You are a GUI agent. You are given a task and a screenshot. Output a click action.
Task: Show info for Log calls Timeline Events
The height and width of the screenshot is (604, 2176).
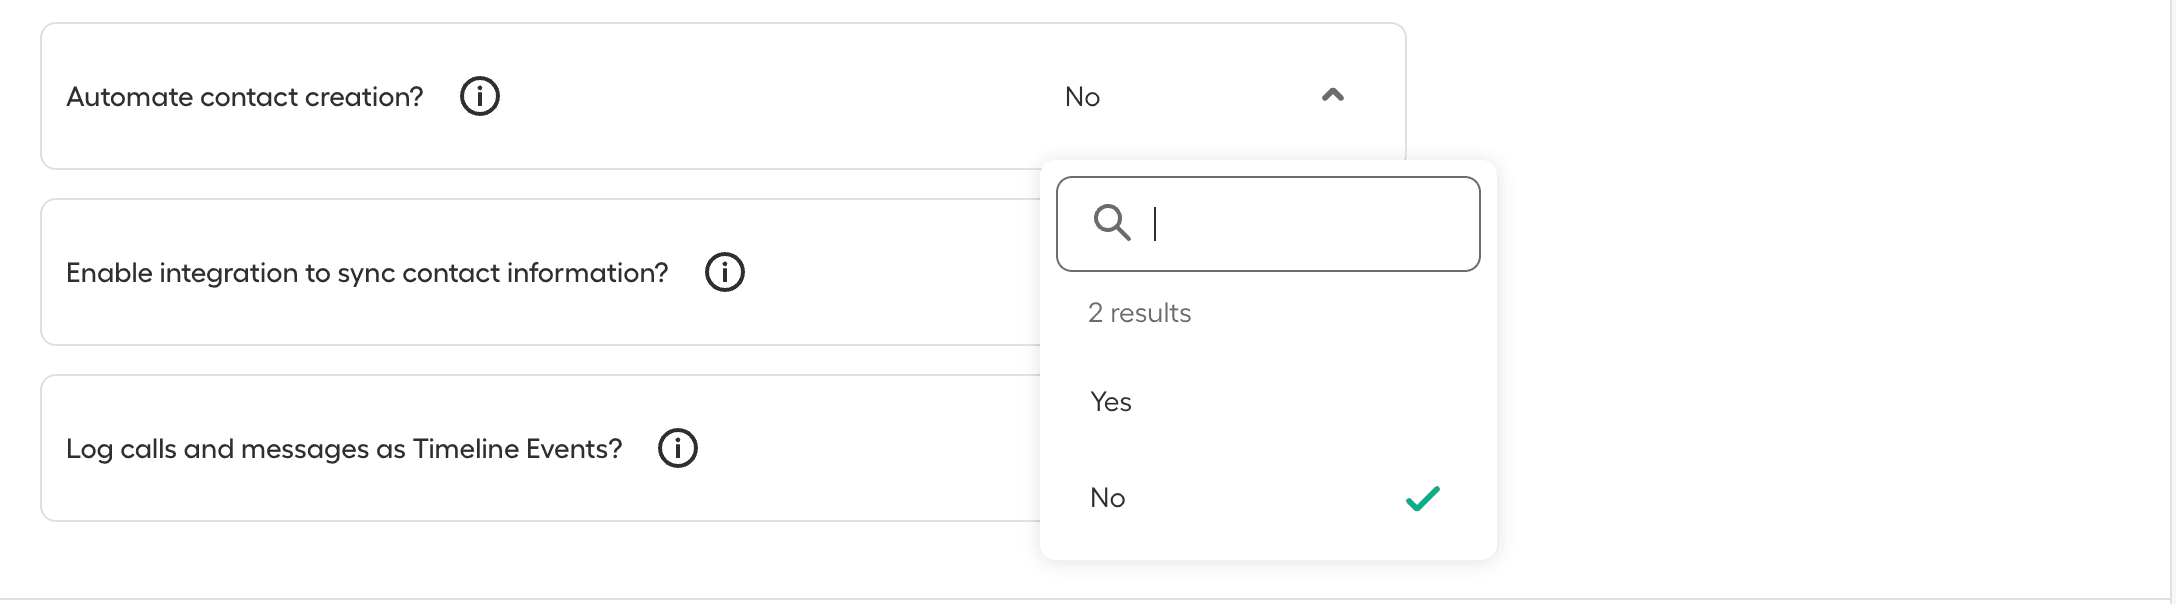(x=678, y=449)
